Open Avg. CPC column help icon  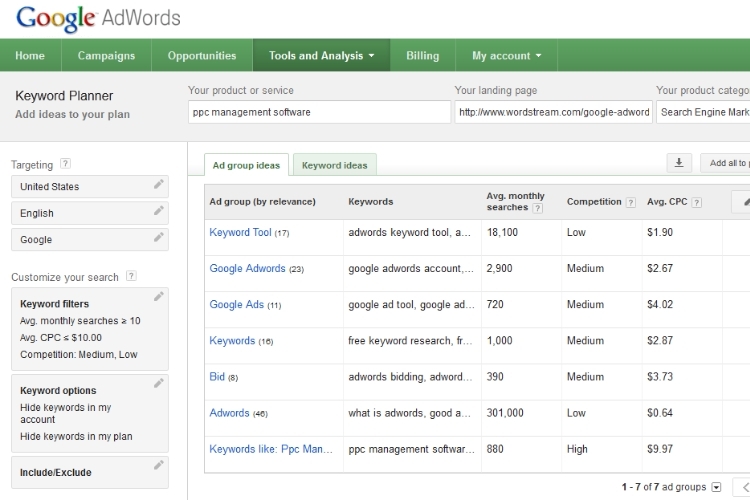point(697,202)
